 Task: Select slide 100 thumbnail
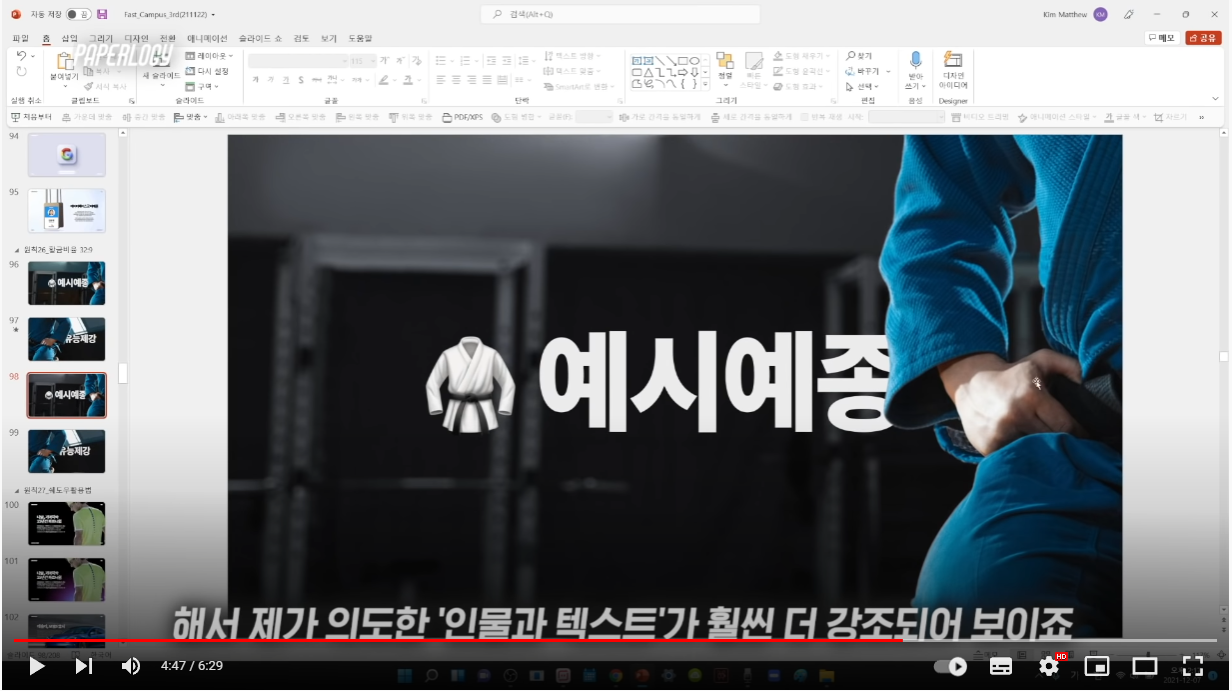(66, 523)
